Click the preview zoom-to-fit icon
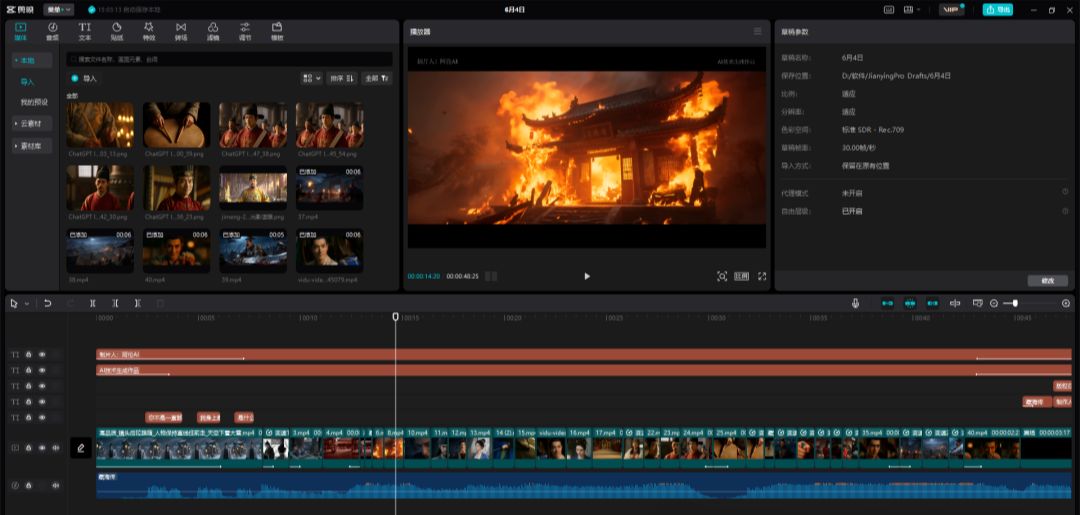 (722, 276)
